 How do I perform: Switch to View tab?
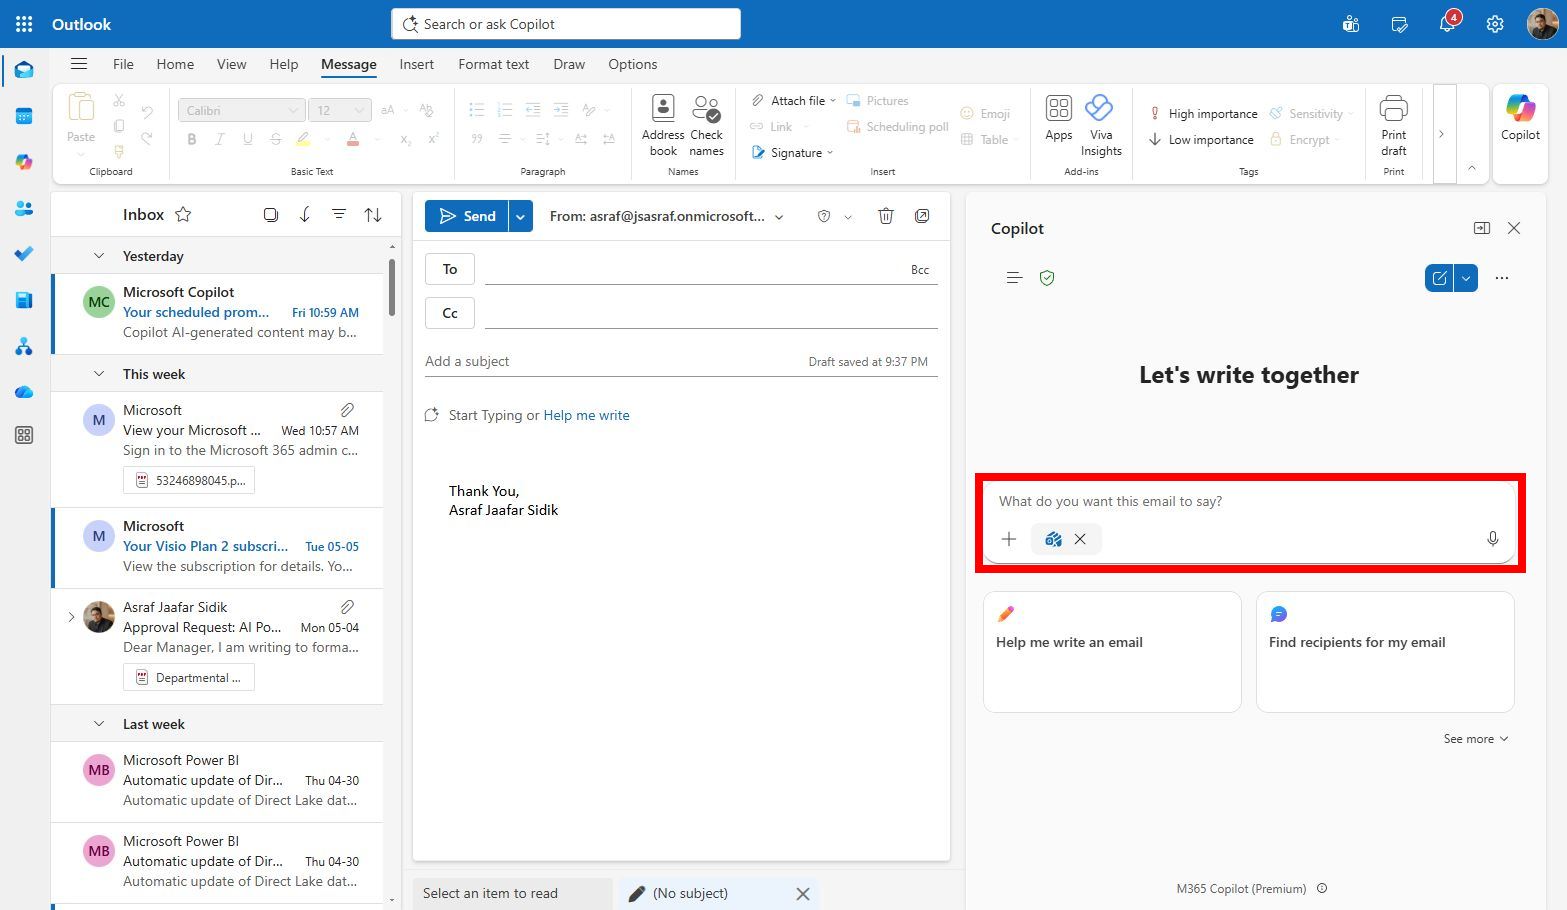pyautogui.click(x=231, y=64)
